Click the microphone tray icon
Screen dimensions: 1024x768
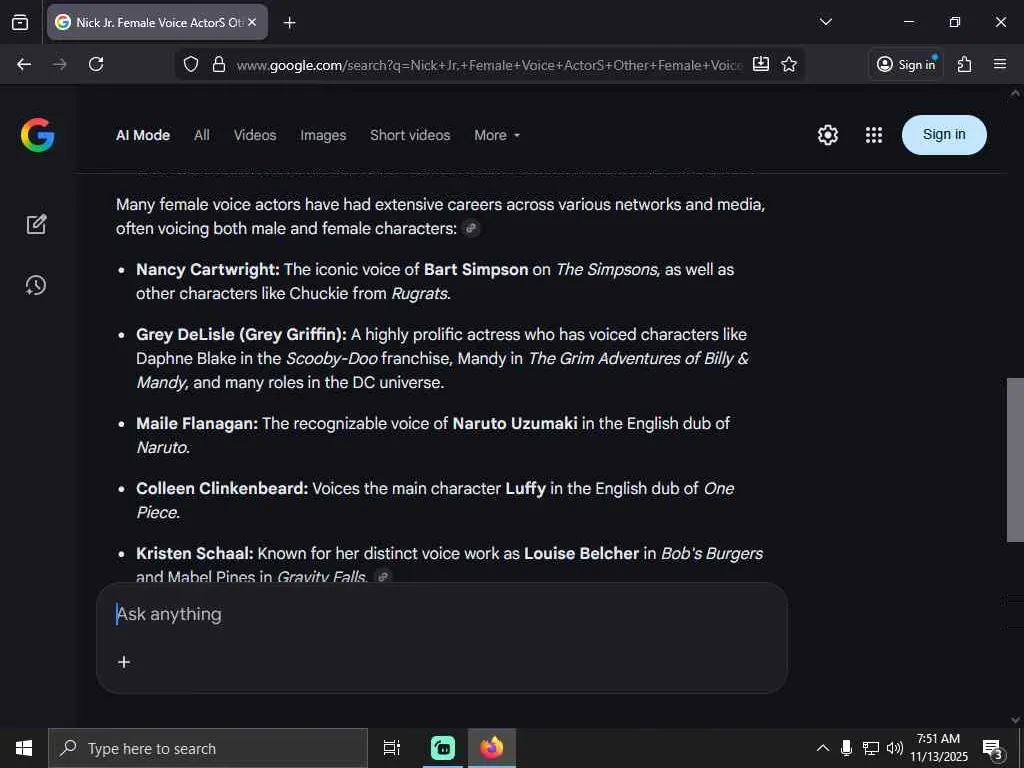click(x=846, y=748)
